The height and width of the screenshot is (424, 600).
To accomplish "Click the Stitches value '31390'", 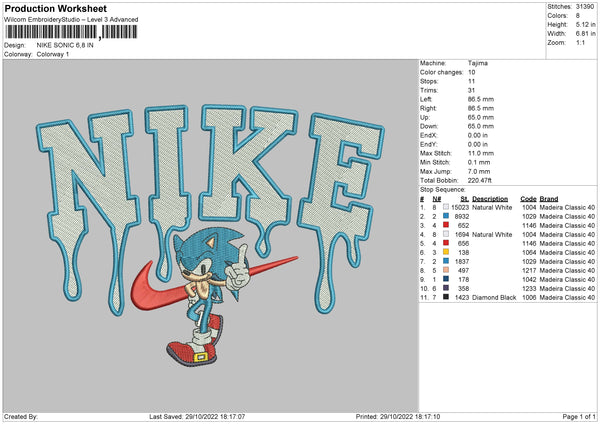I will [x=585, y=7].
